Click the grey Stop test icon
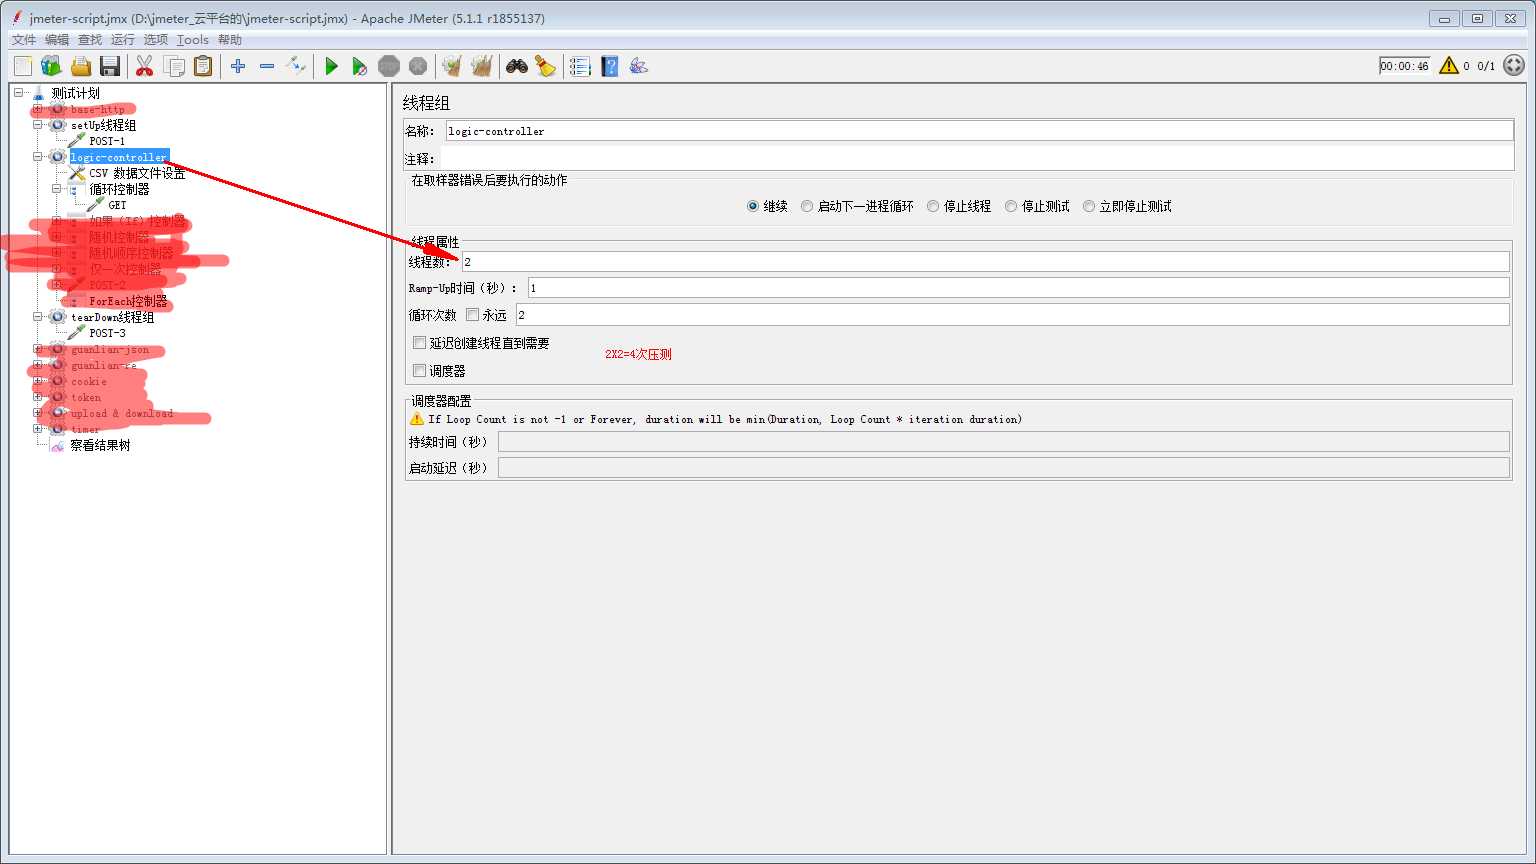The width and height of the screenshot is (1536, 864). tap(389, 66)
